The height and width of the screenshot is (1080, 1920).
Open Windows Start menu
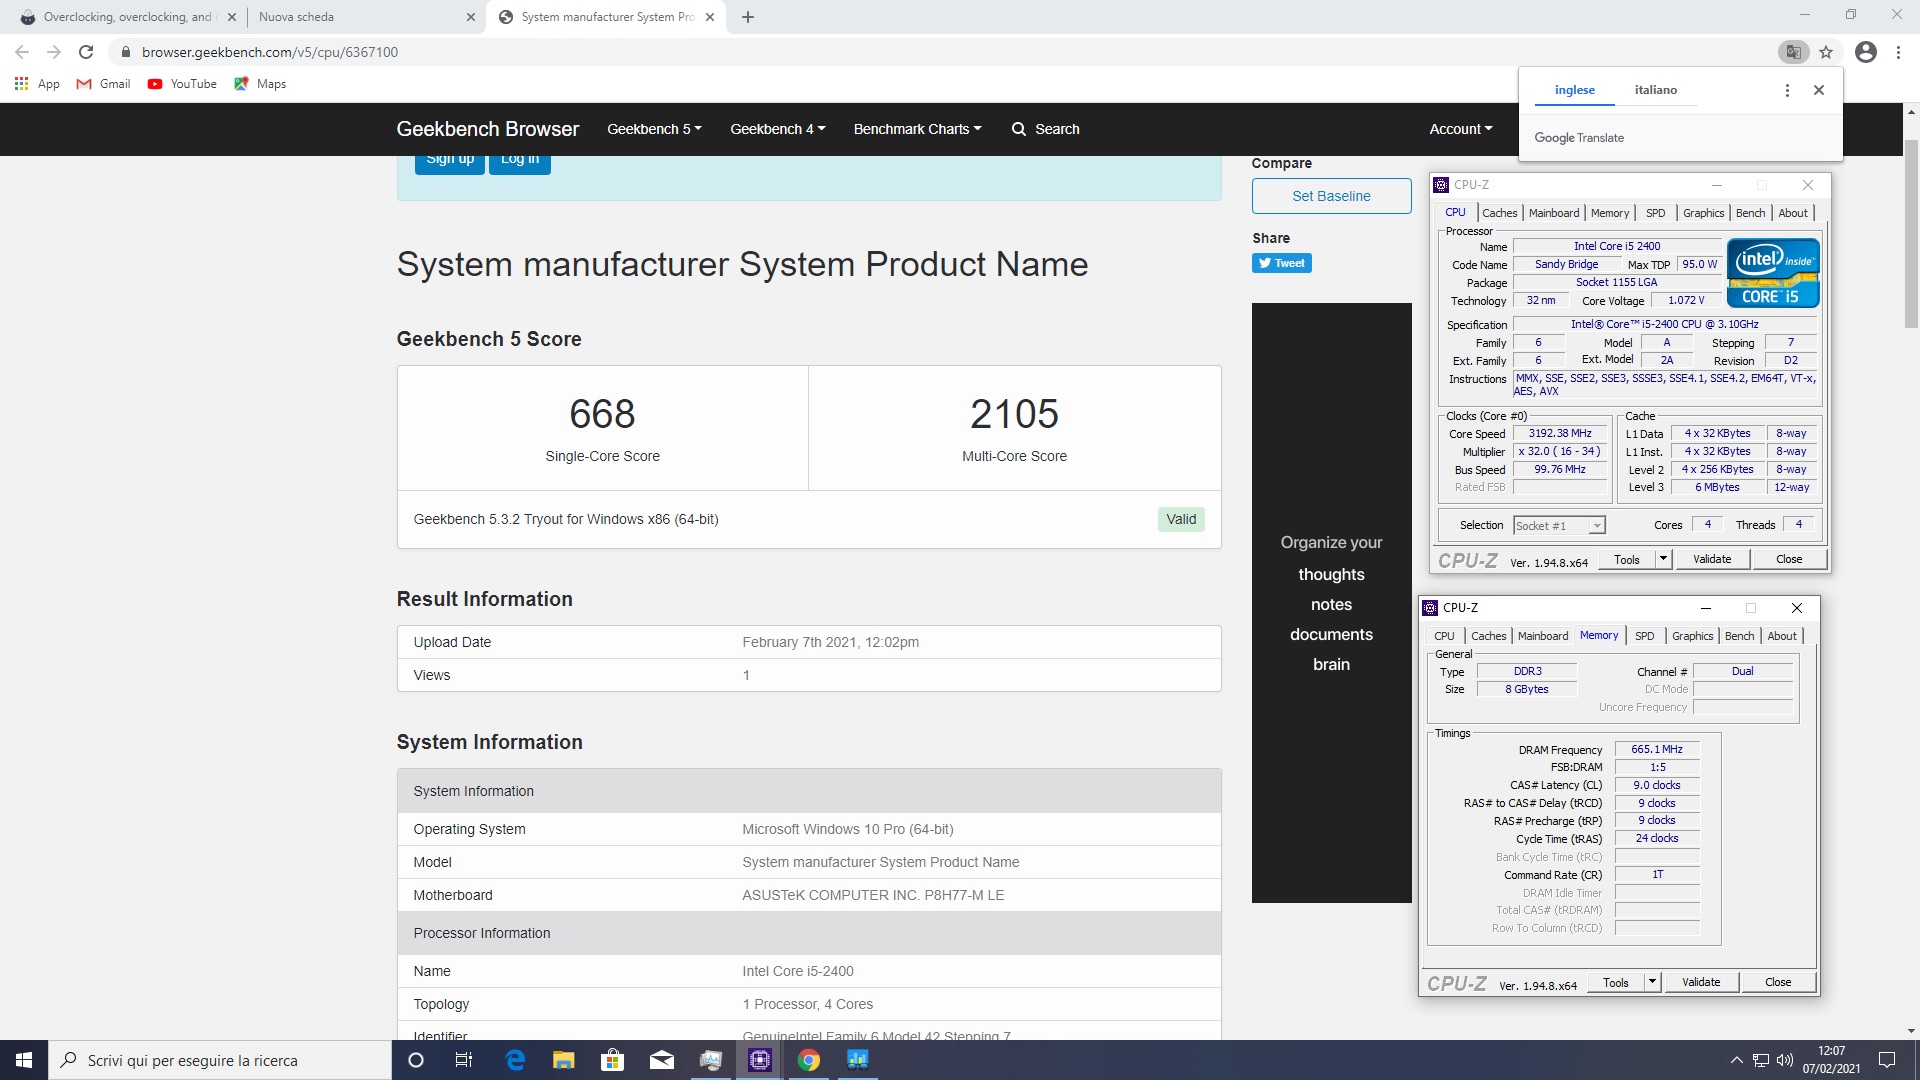tap(24, 1060)
